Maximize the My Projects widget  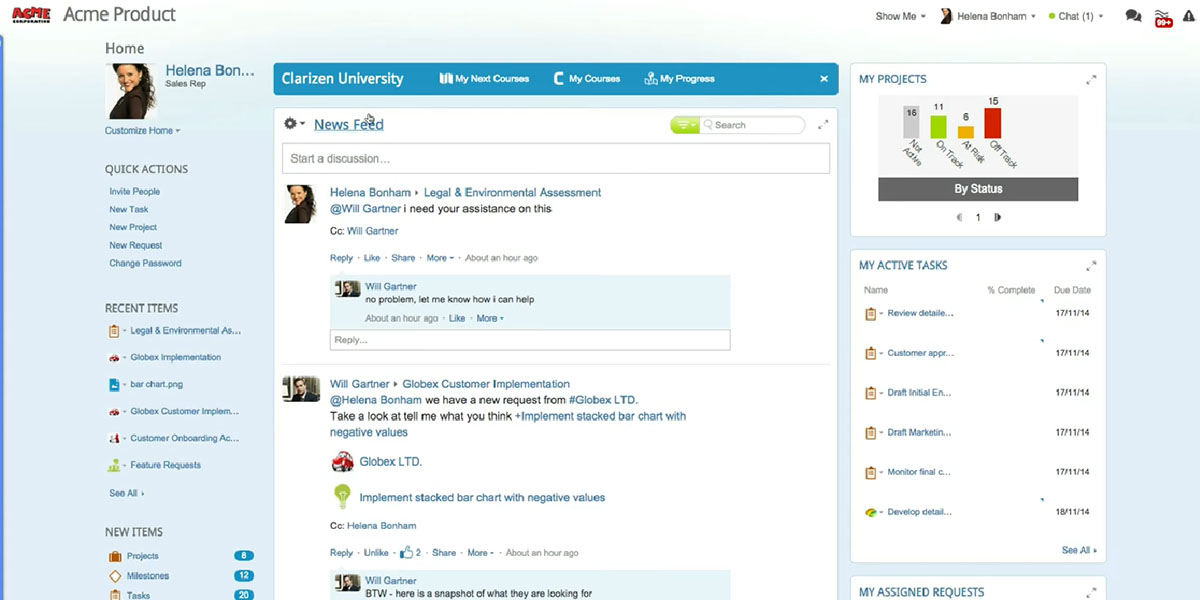pos(1091,80)
